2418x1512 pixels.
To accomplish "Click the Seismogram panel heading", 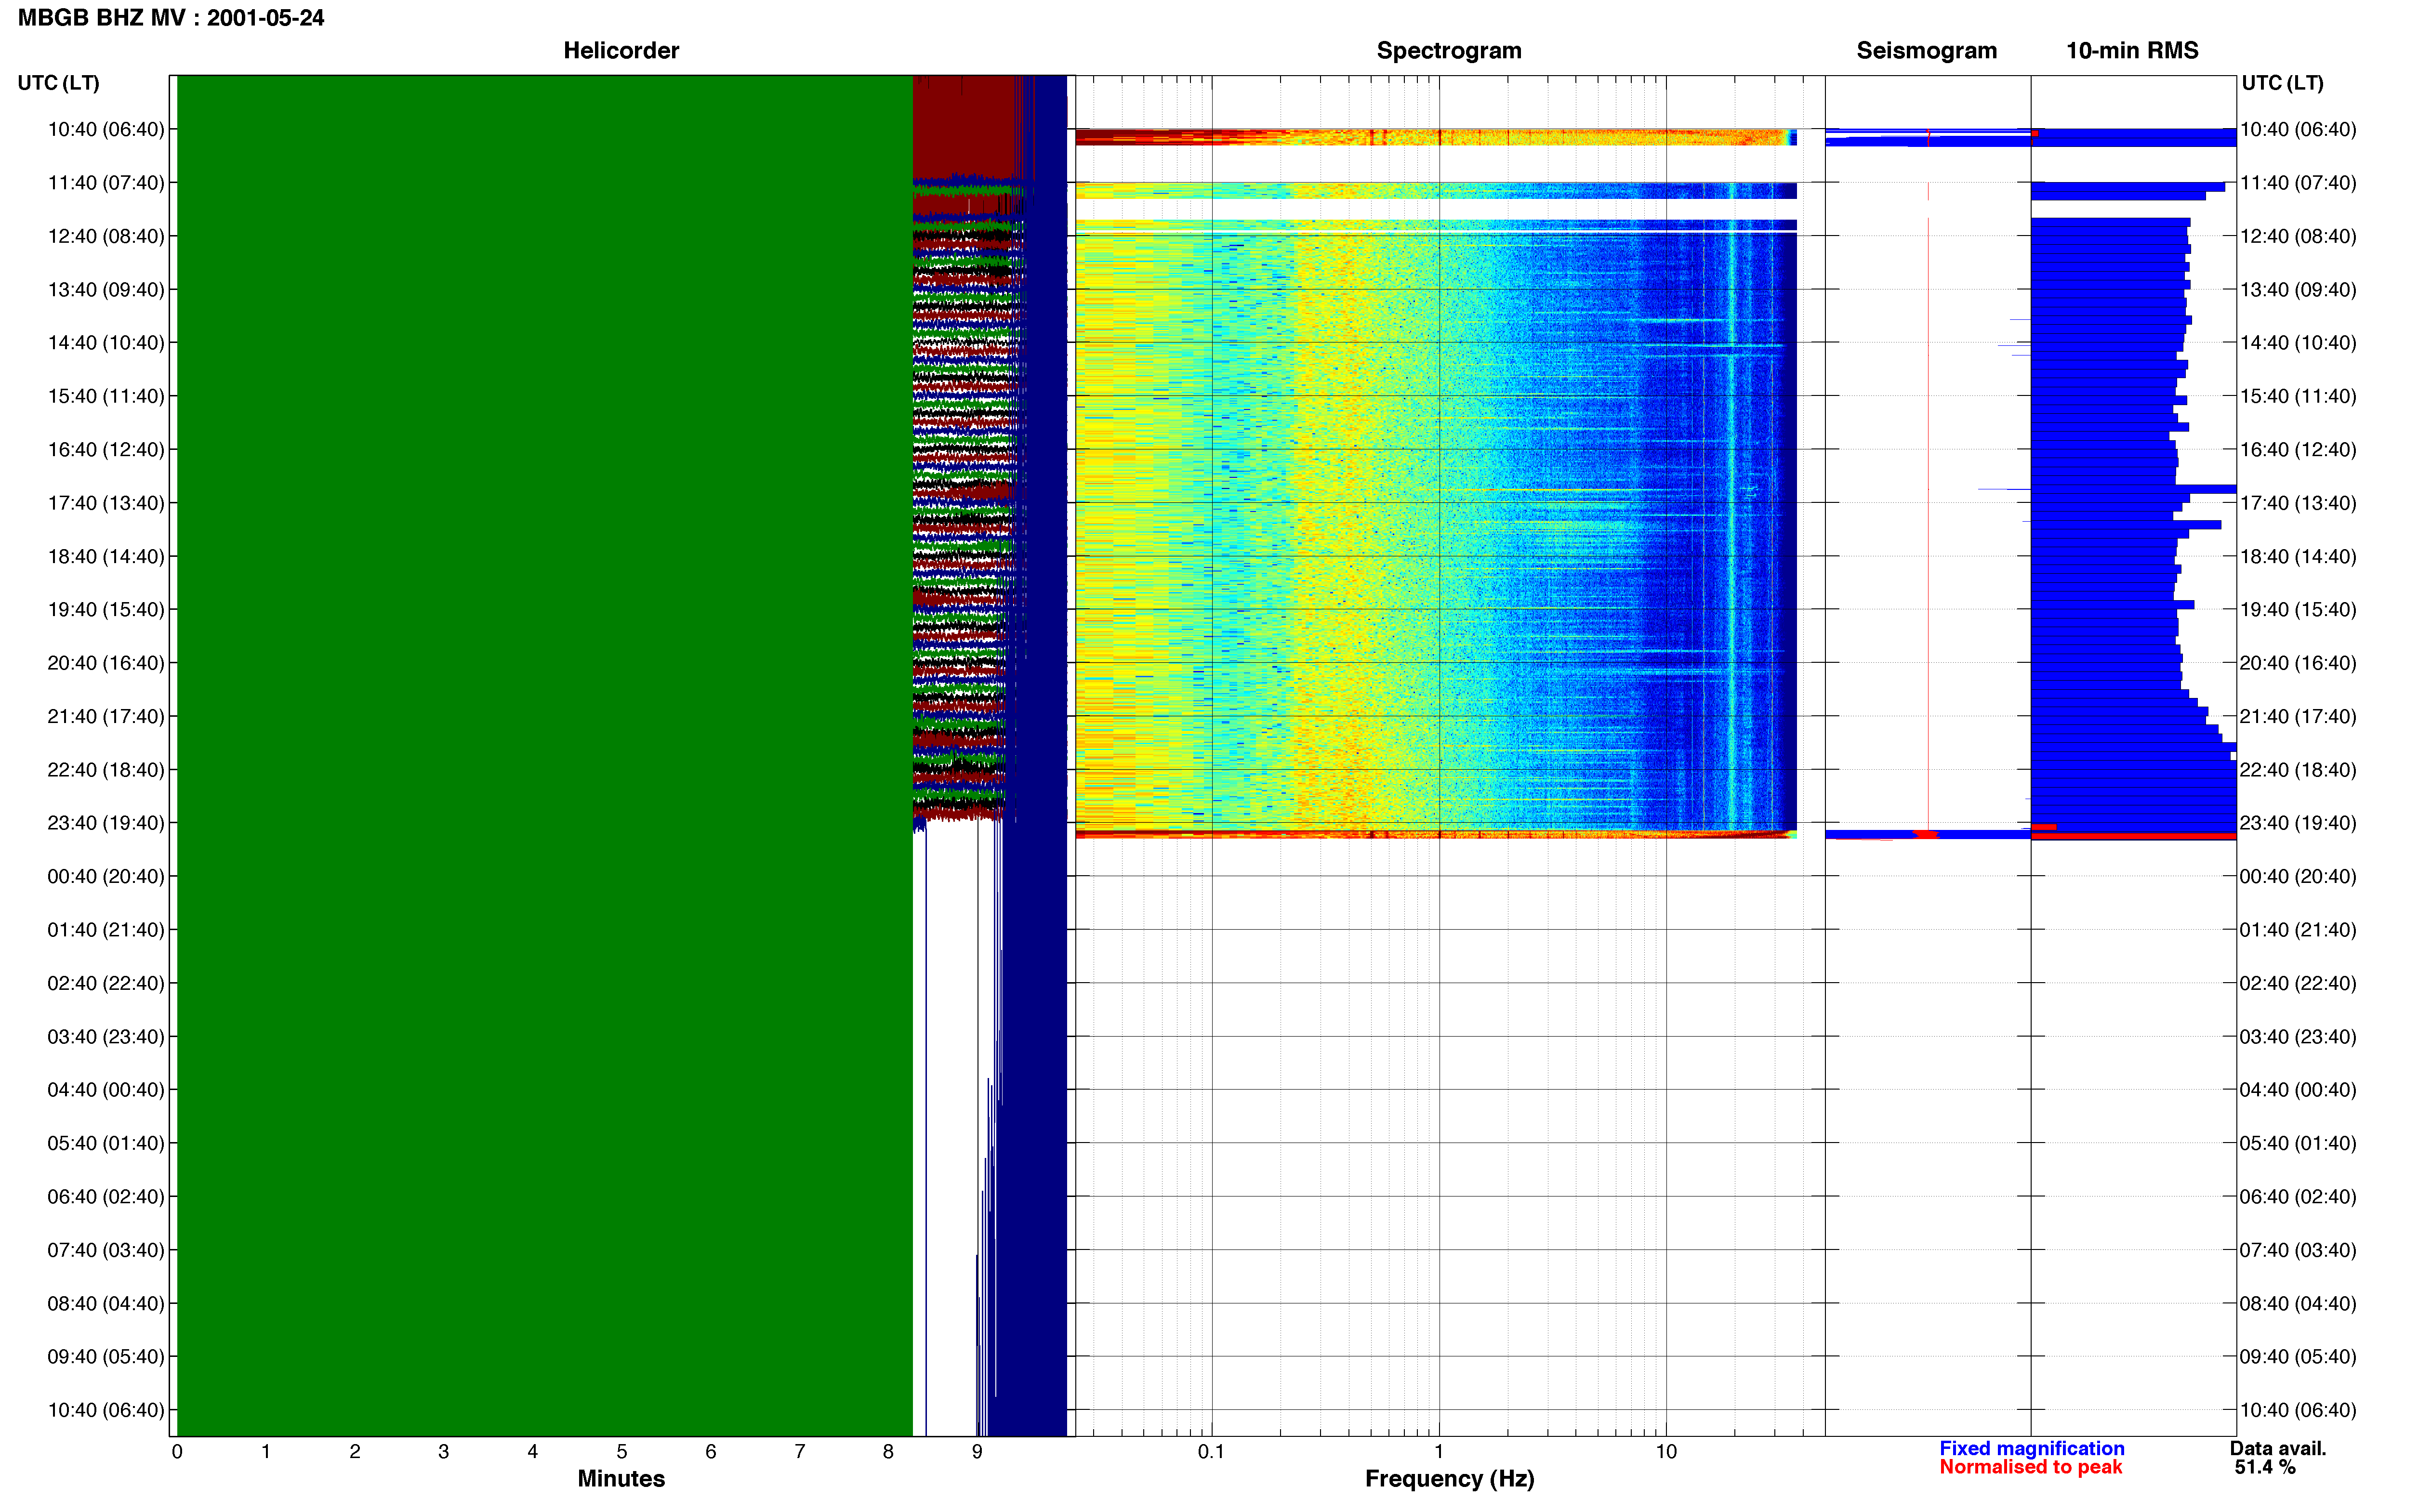I will click(1926, 50).
